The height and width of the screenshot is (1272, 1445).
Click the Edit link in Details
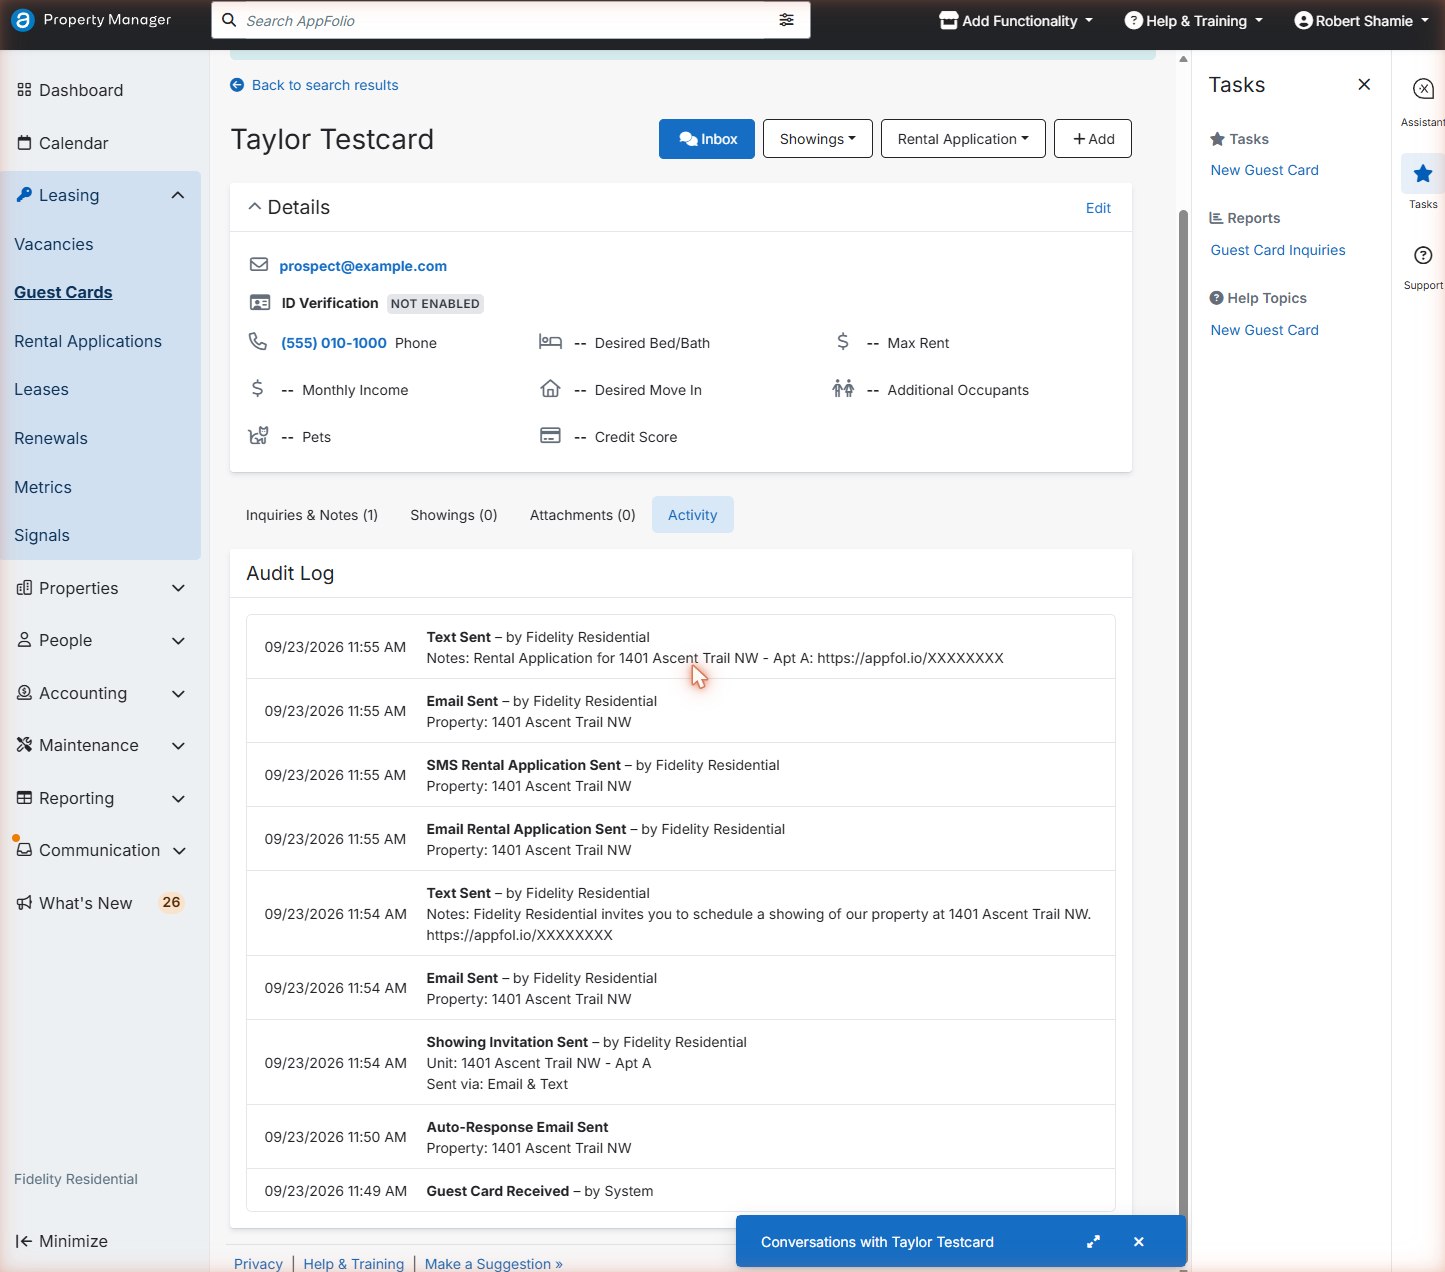point(1098,208)
